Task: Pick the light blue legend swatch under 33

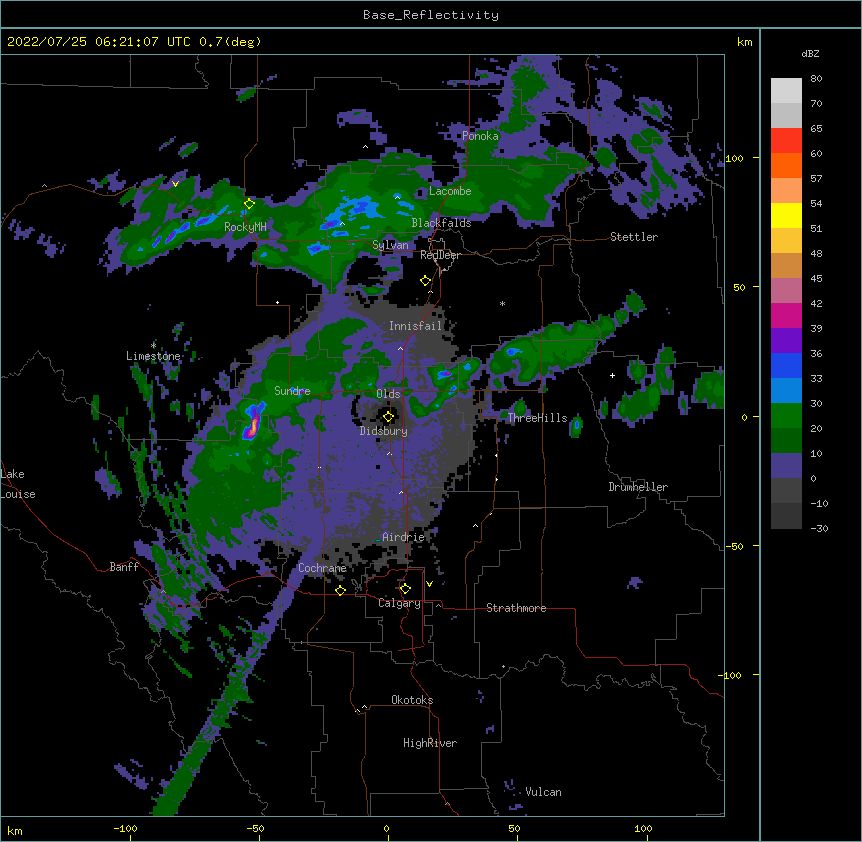Action: click(x=786, y=391)
